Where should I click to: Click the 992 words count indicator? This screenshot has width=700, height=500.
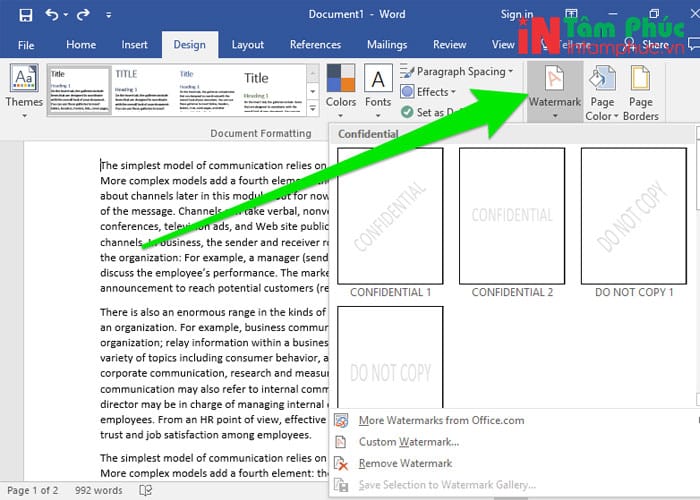click(100, 490)
